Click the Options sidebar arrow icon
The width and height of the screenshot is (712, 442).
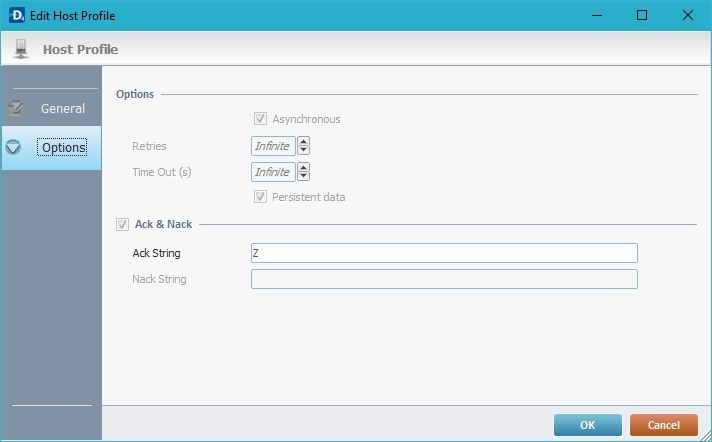pos(15,147)
